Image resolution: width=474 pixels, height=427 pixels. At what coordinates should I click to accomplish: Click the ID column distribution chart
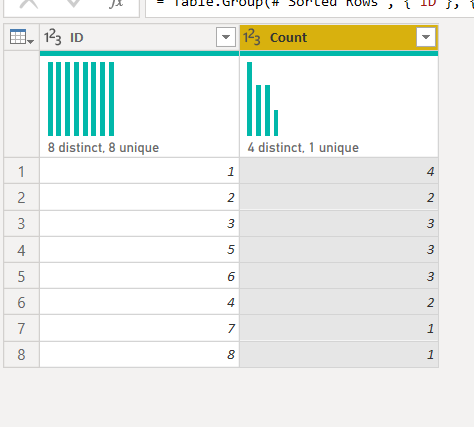(81, 99)
